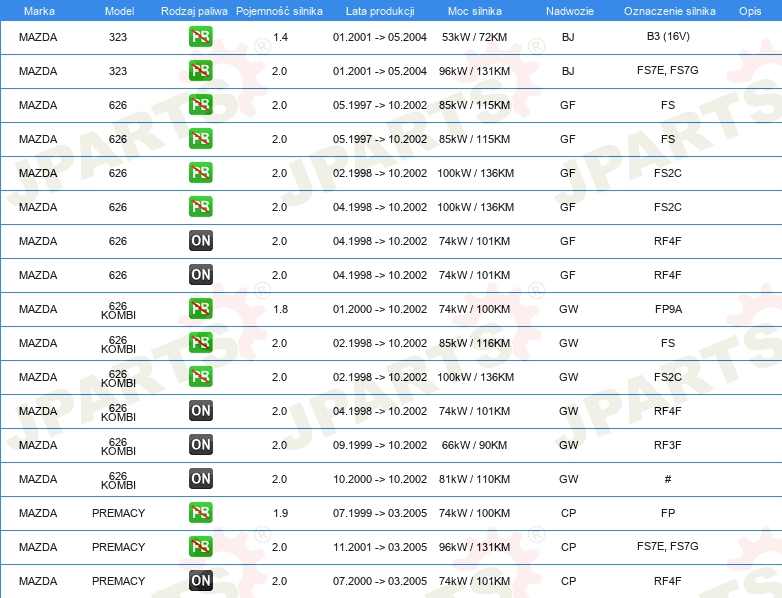The width and height of the screenshot is (782, 598).
Task: Select 626 KOMBI model in the RF3F row
Action: tap(118, 446)
